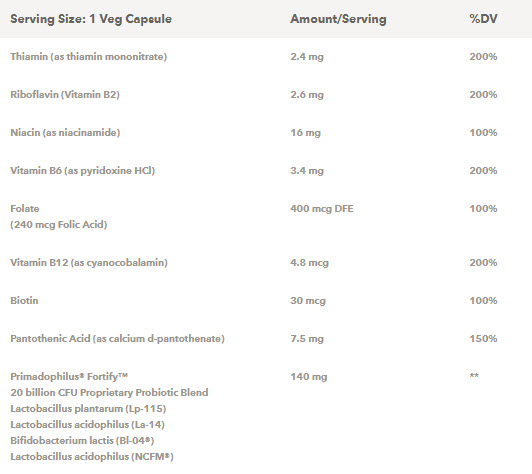Click the double asterisk in the %DV column

tap(474, 376)
